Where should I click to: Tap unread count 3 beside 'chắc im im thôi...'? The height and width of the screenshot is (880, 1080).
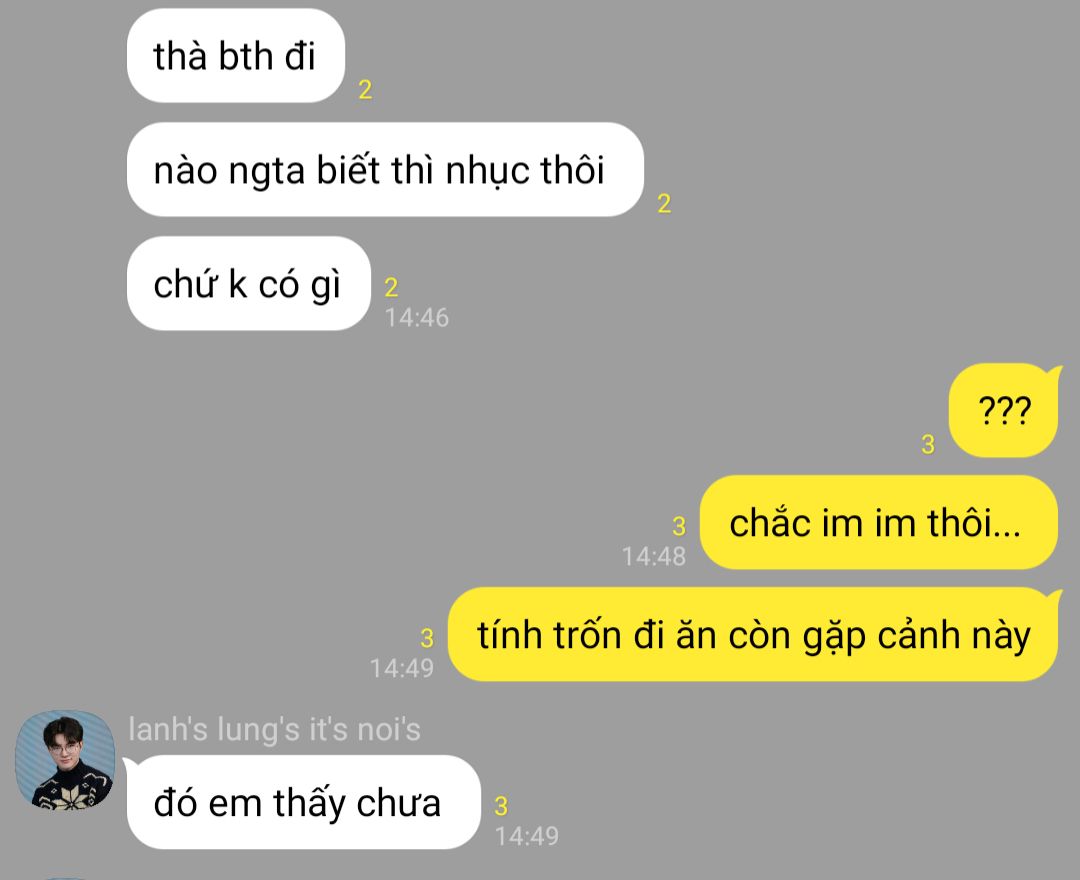click(x=679, y=526)
